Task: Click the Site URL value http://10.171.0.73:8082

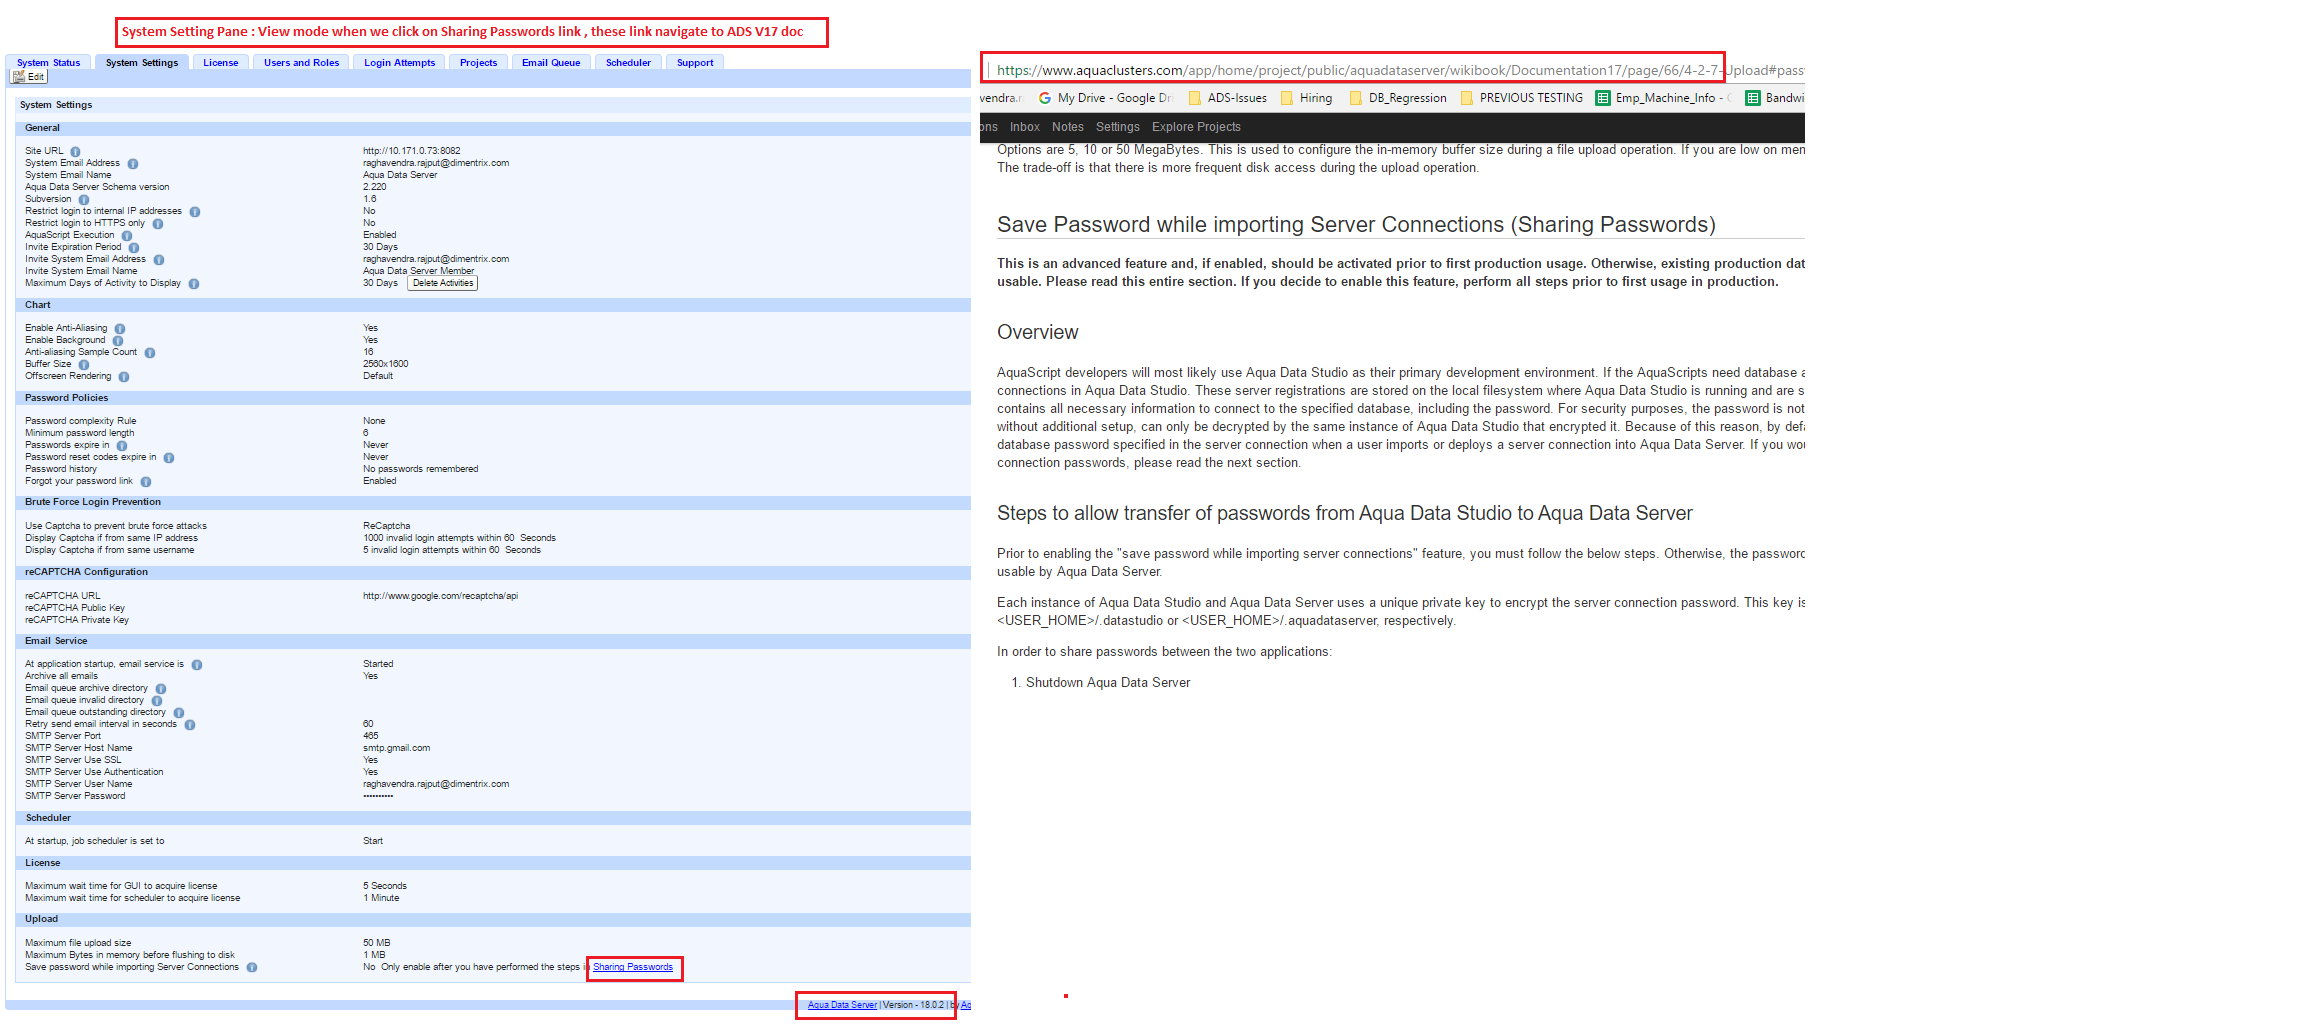Action: (412, 151)
